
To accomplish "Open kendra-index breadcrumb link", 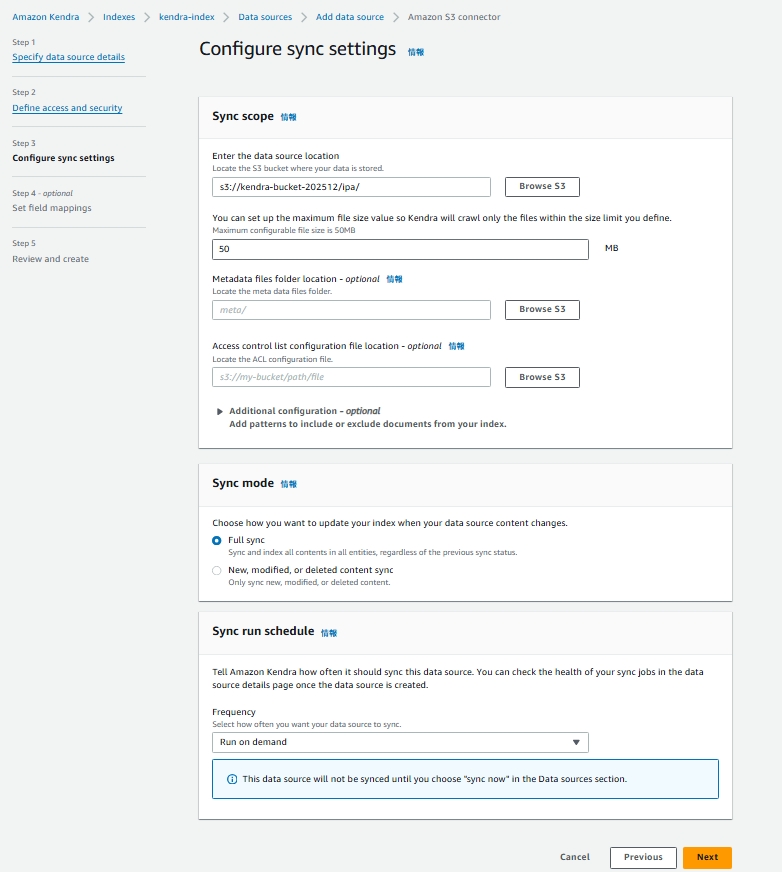I will pos(187,17).
